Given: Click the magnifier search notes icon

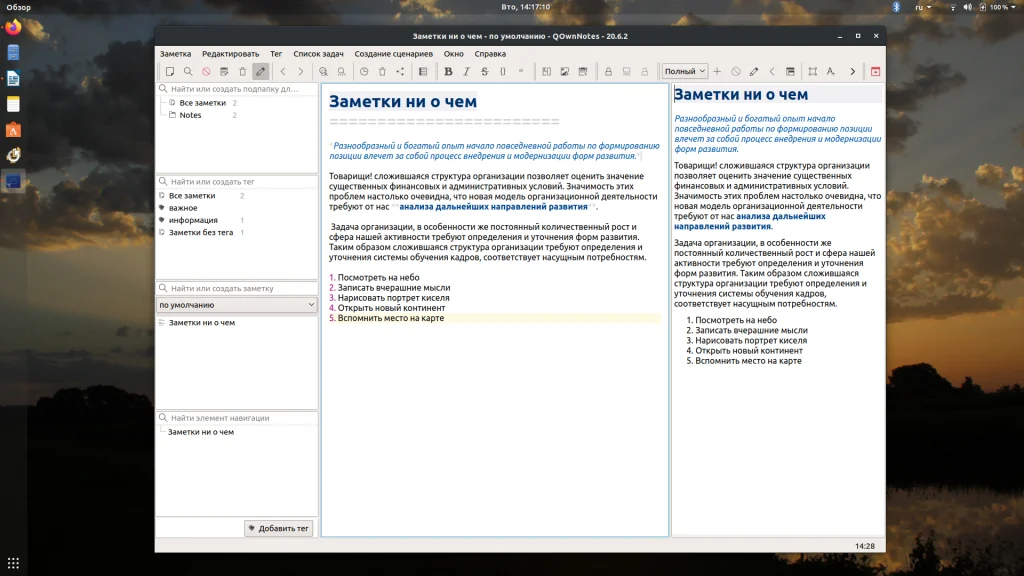Looking at the screenshot, I should (x=188, y=72).
